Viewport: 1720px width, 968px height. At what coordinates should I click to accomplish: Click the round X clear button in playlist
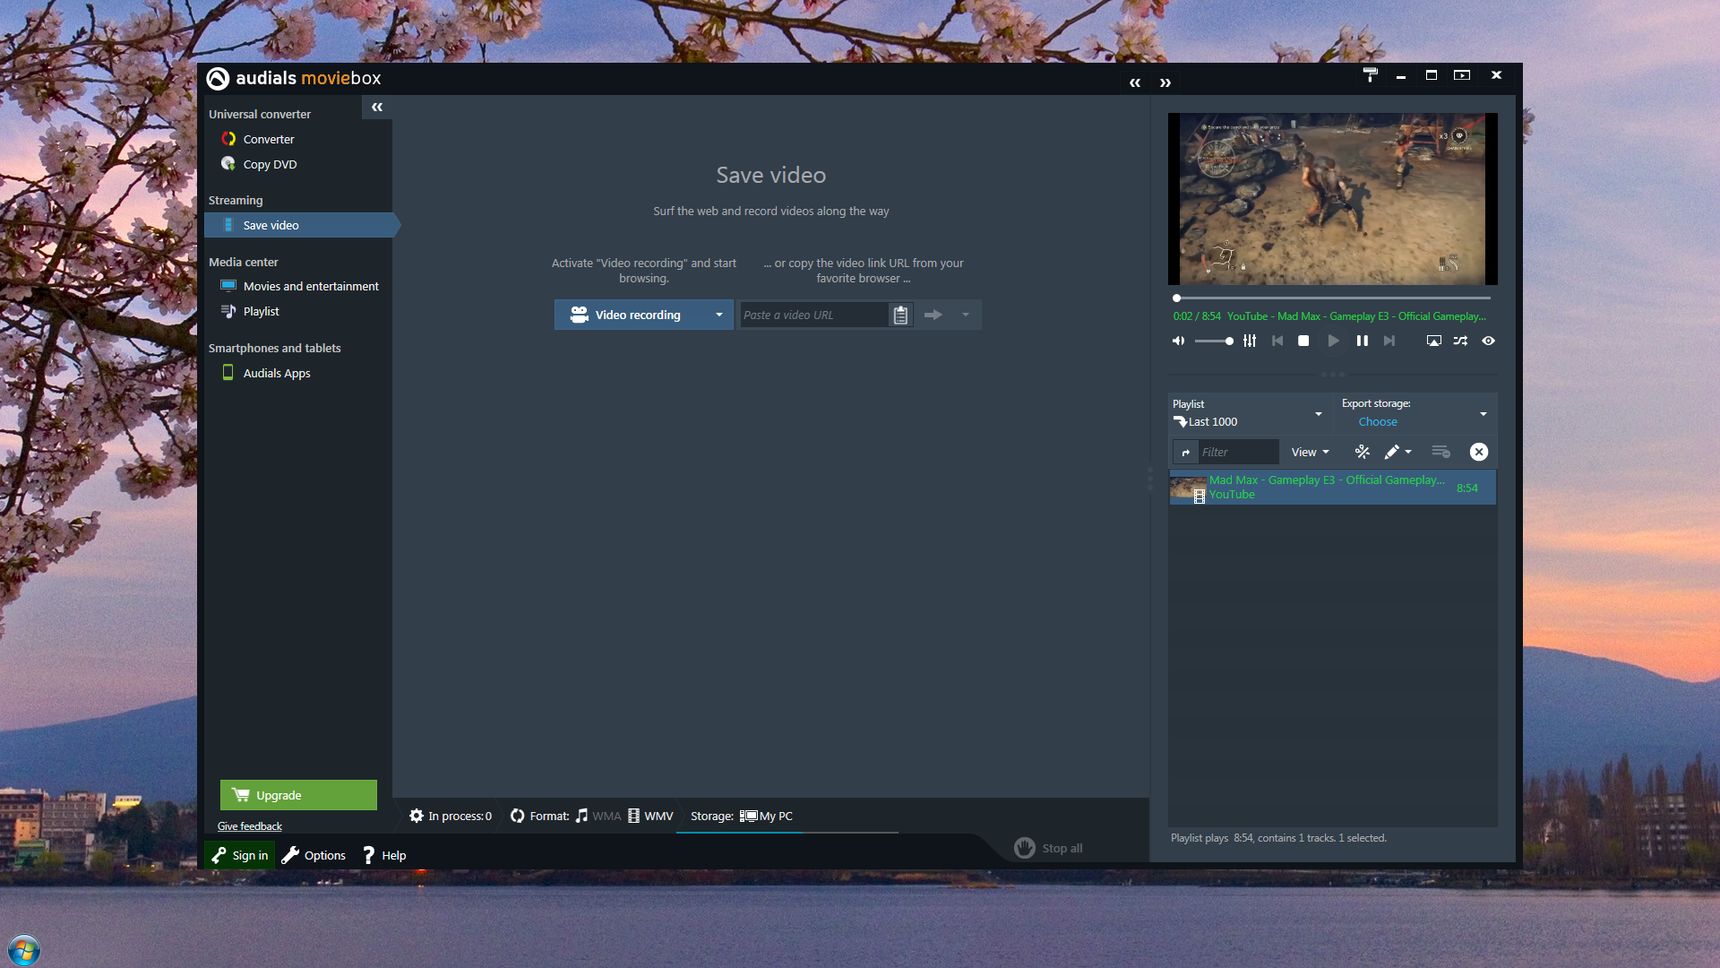(1479, 452)
